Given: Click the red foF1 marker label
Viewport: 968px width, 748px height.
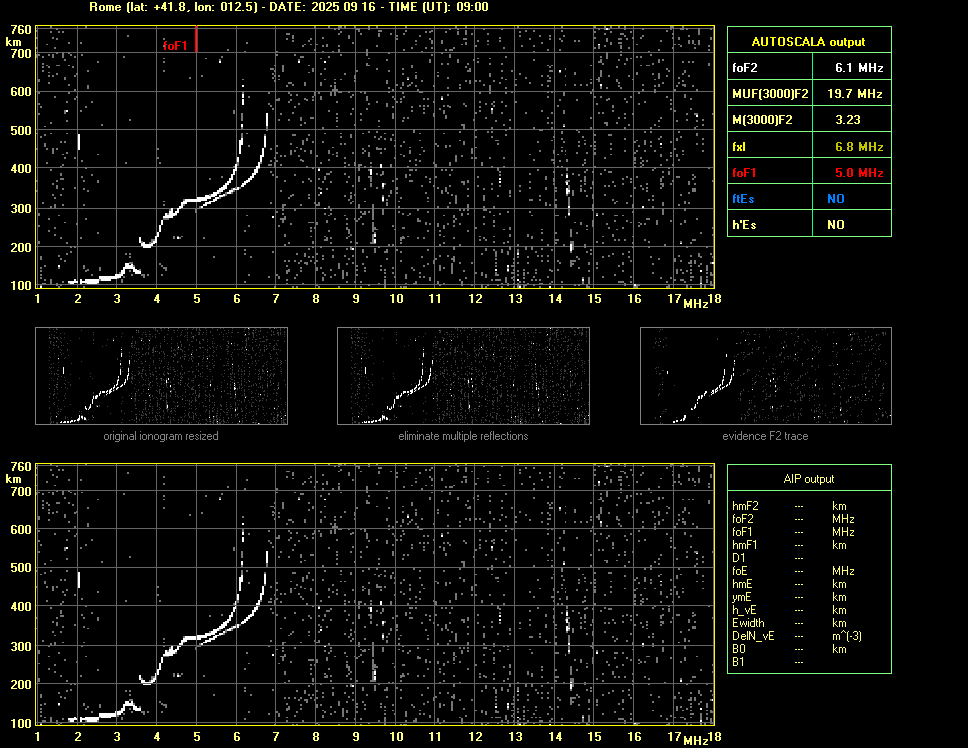Looking at the screenshot, I should point(175,46).
